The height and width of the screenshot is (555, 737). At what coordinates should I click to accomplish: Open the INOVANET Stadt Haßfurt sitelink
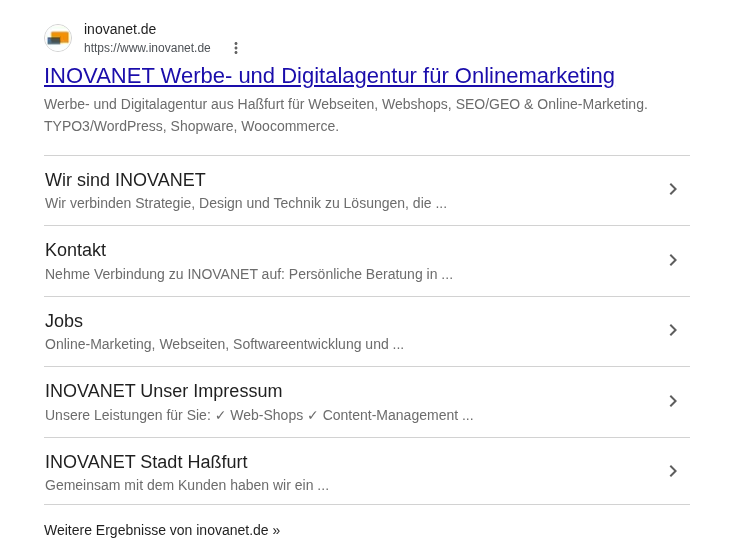click(146, 462)
